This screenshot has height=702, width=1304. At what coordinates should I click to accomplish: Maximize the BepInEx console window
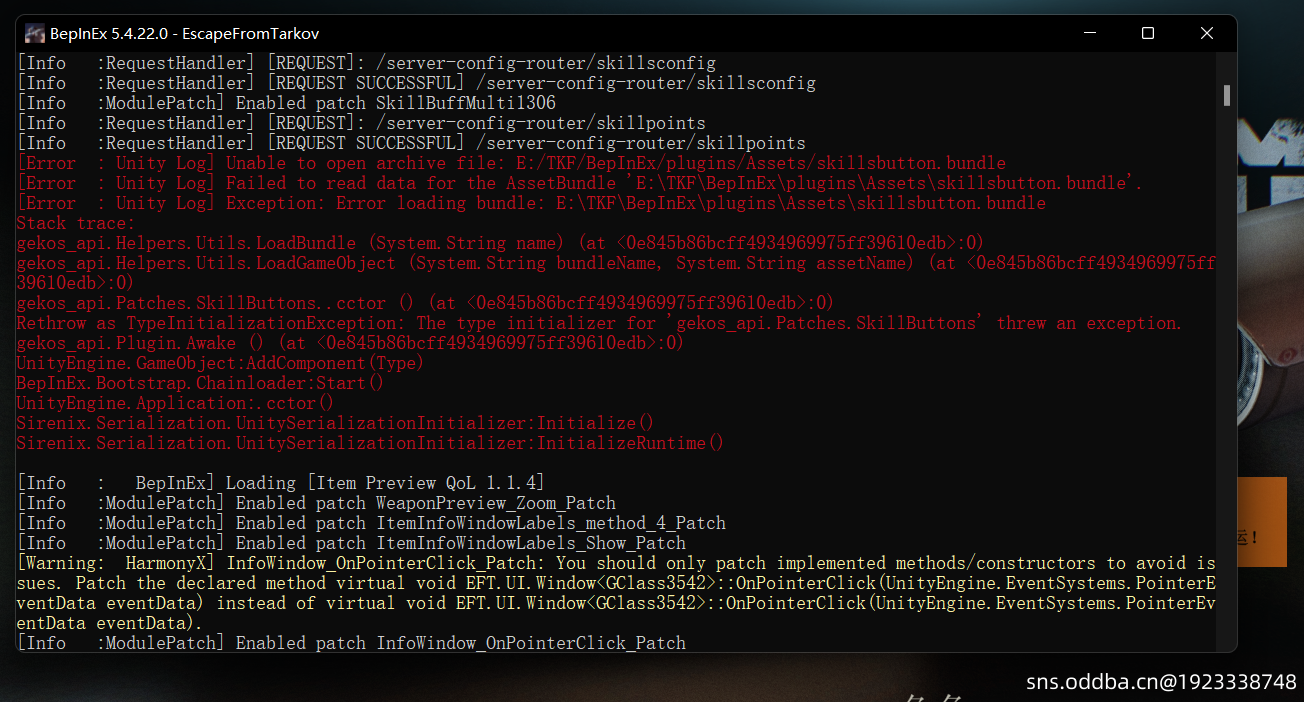[x=1148, y=33]
